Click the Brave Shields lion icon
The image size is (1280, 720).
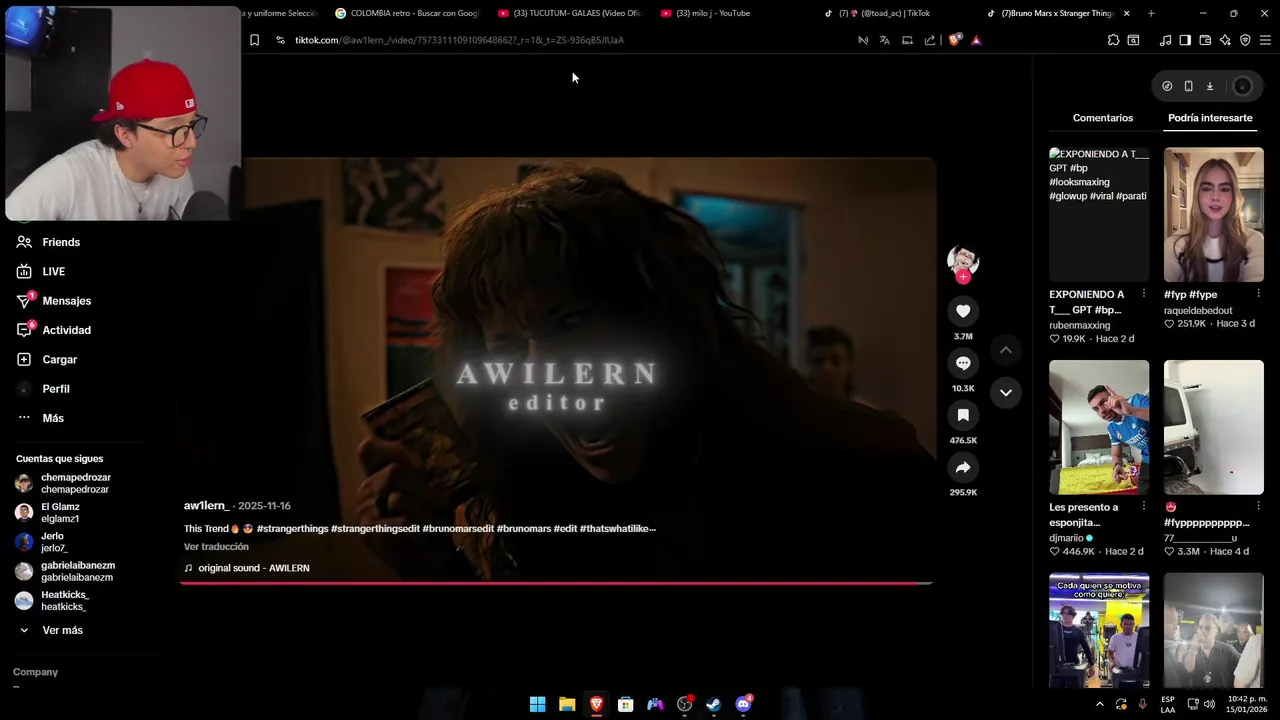(x=954, y=40)
